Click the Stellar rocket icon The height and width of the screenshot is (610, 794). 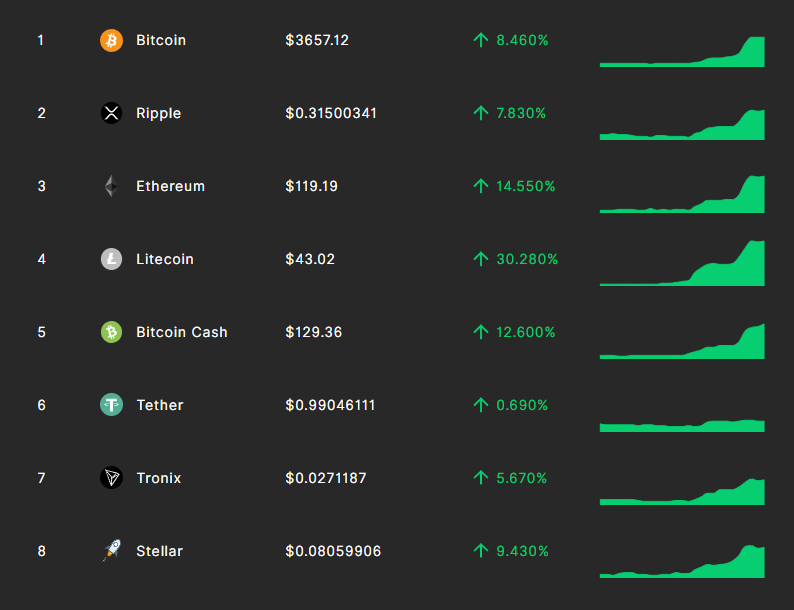111,550
